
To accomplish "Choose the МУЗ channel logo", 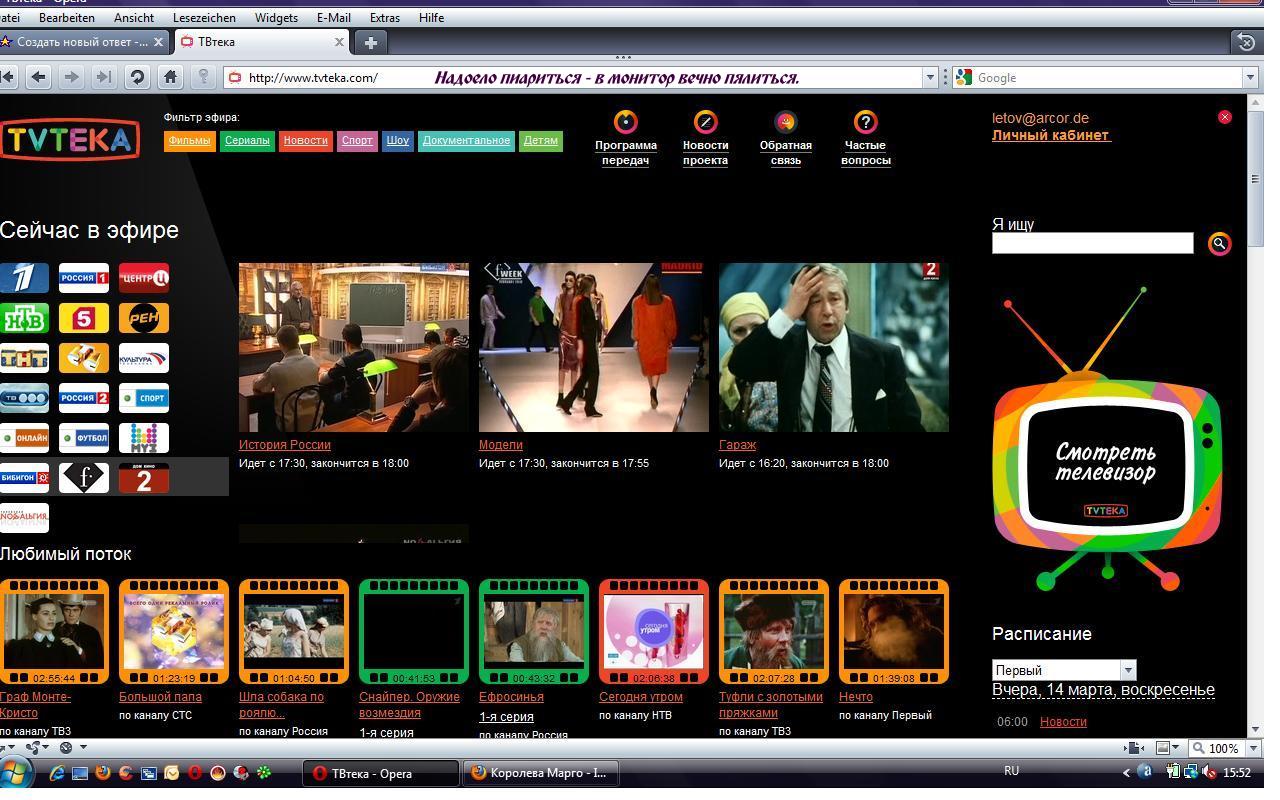I will tap(144, 438).
